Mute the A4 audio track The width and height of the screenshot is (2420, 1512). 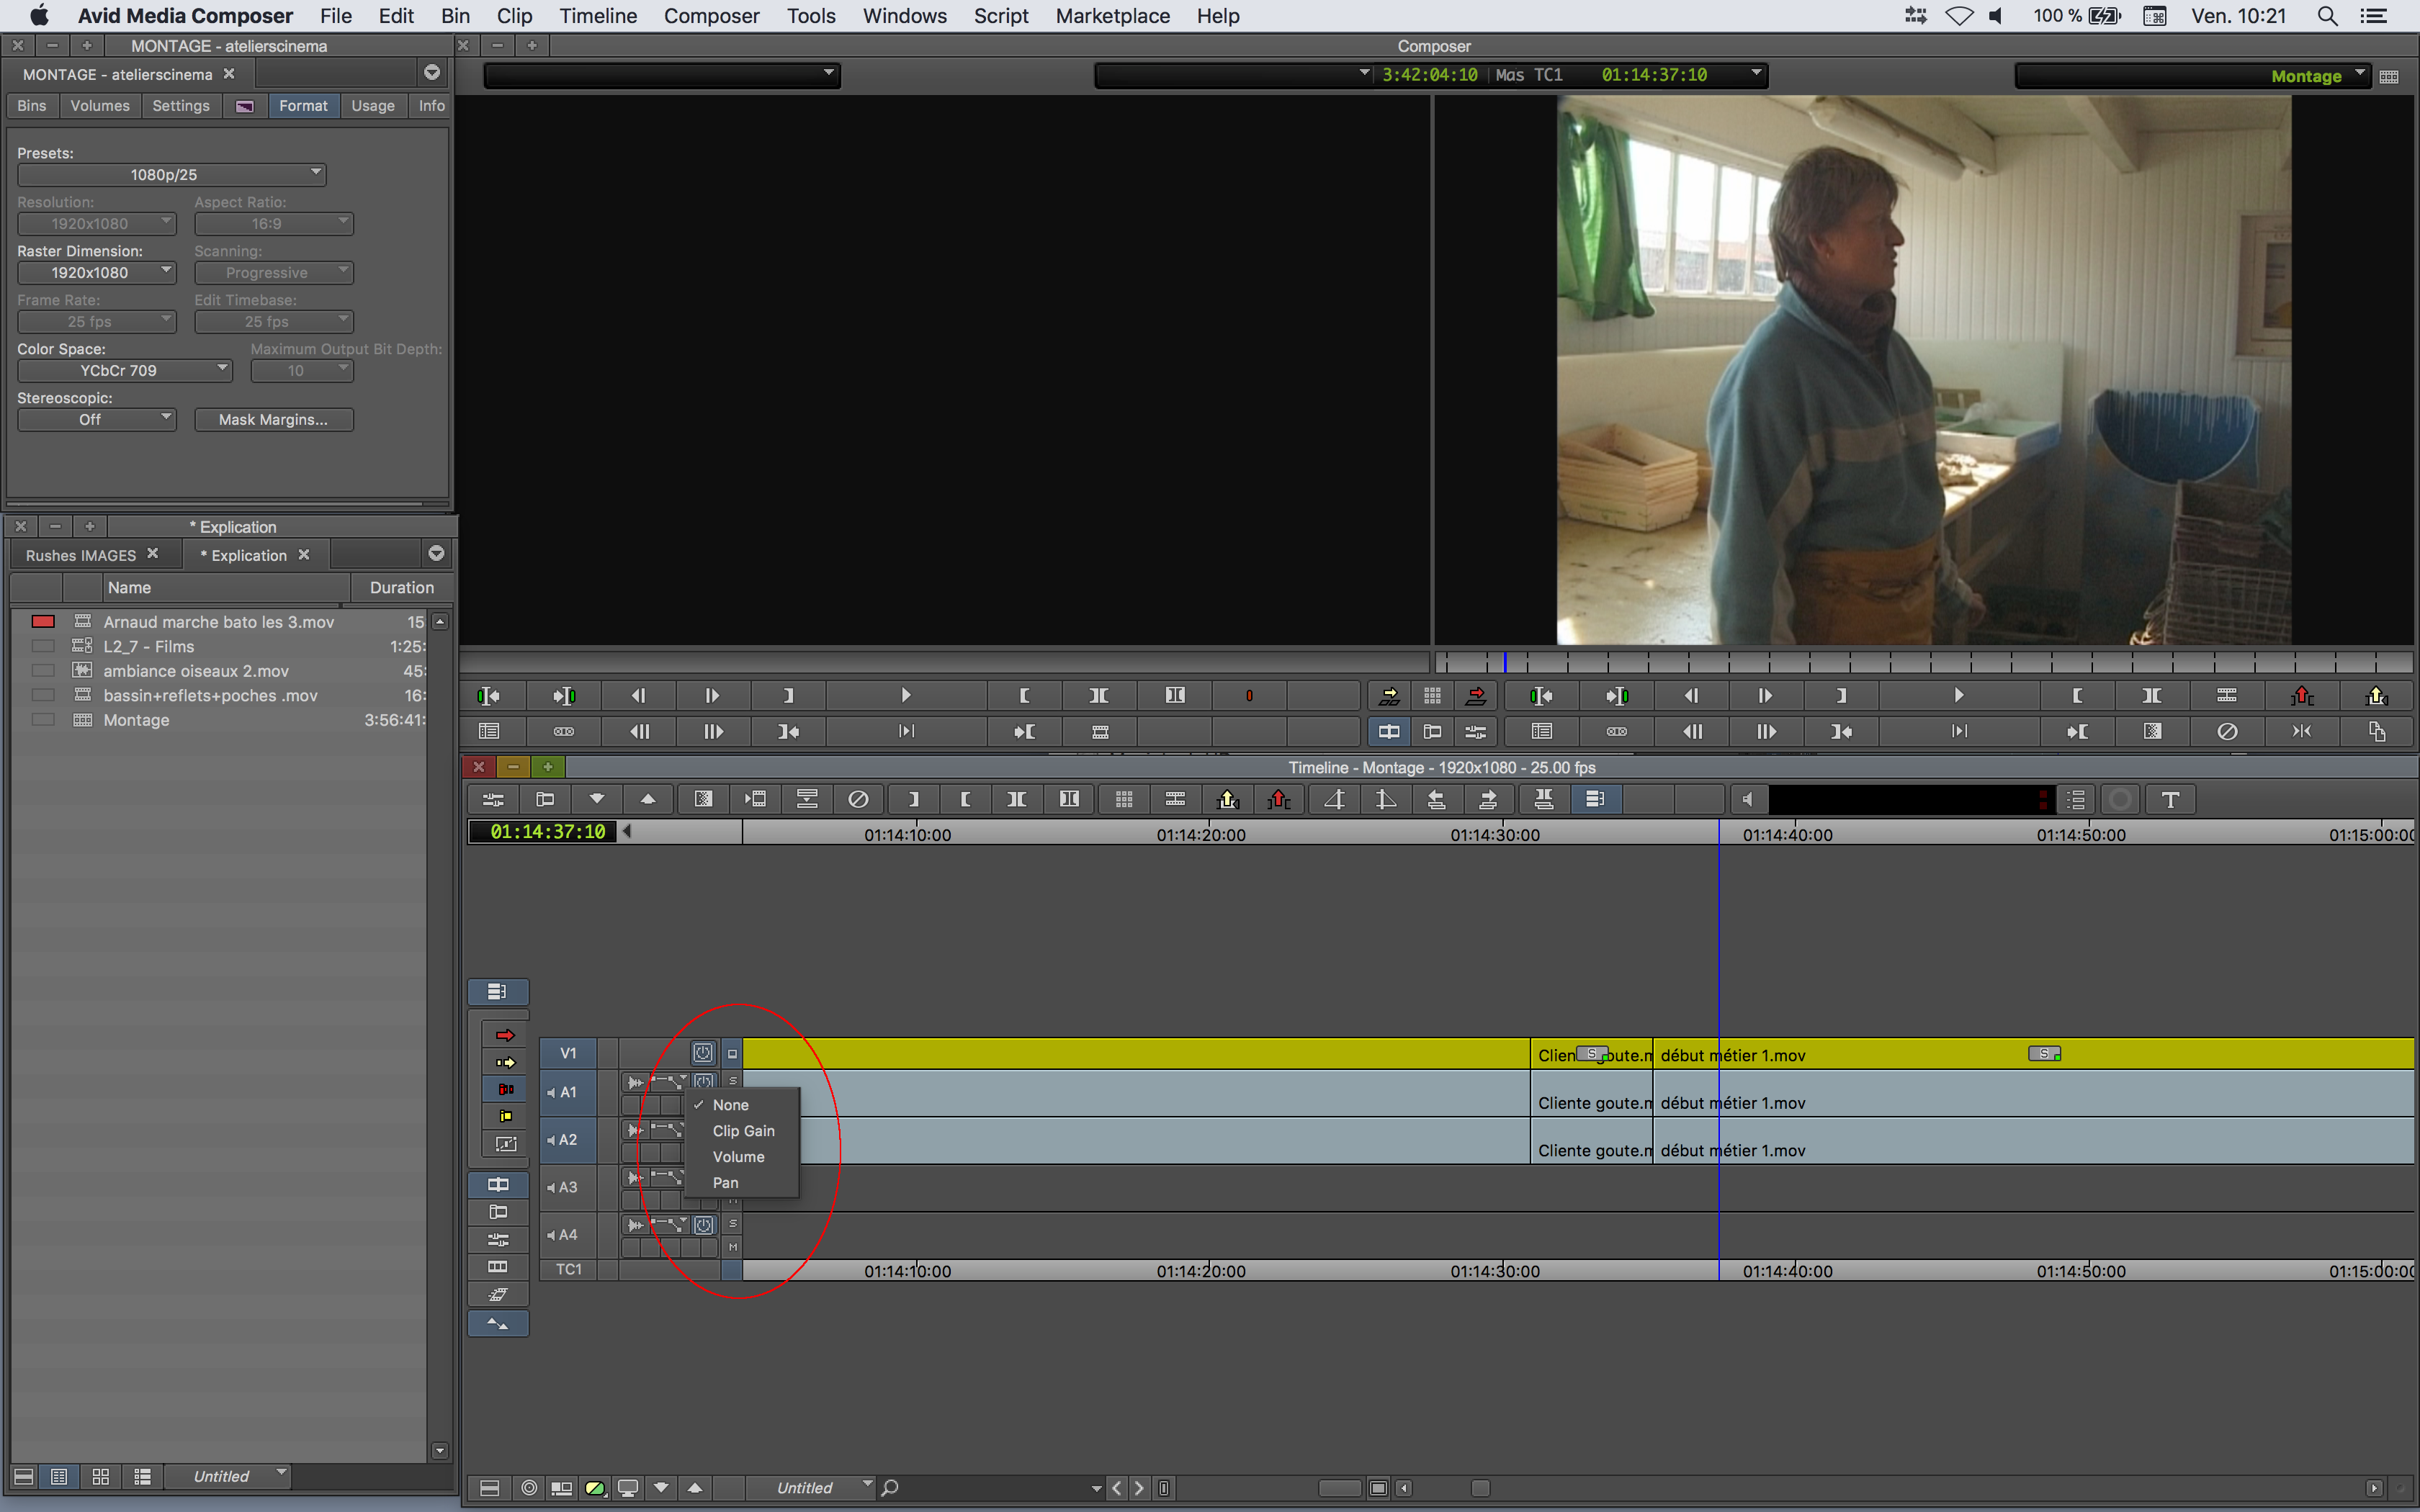(x=733, y=1247)
